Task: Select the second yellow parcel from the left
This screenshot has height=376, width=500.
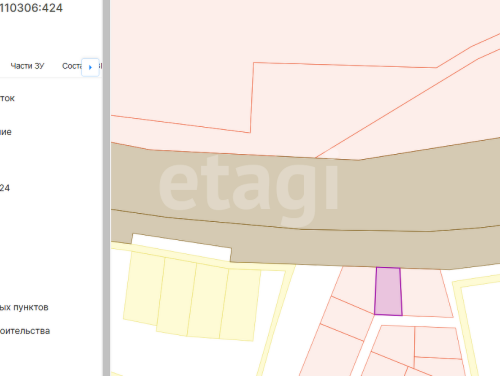Action: (x=176, y=296)
